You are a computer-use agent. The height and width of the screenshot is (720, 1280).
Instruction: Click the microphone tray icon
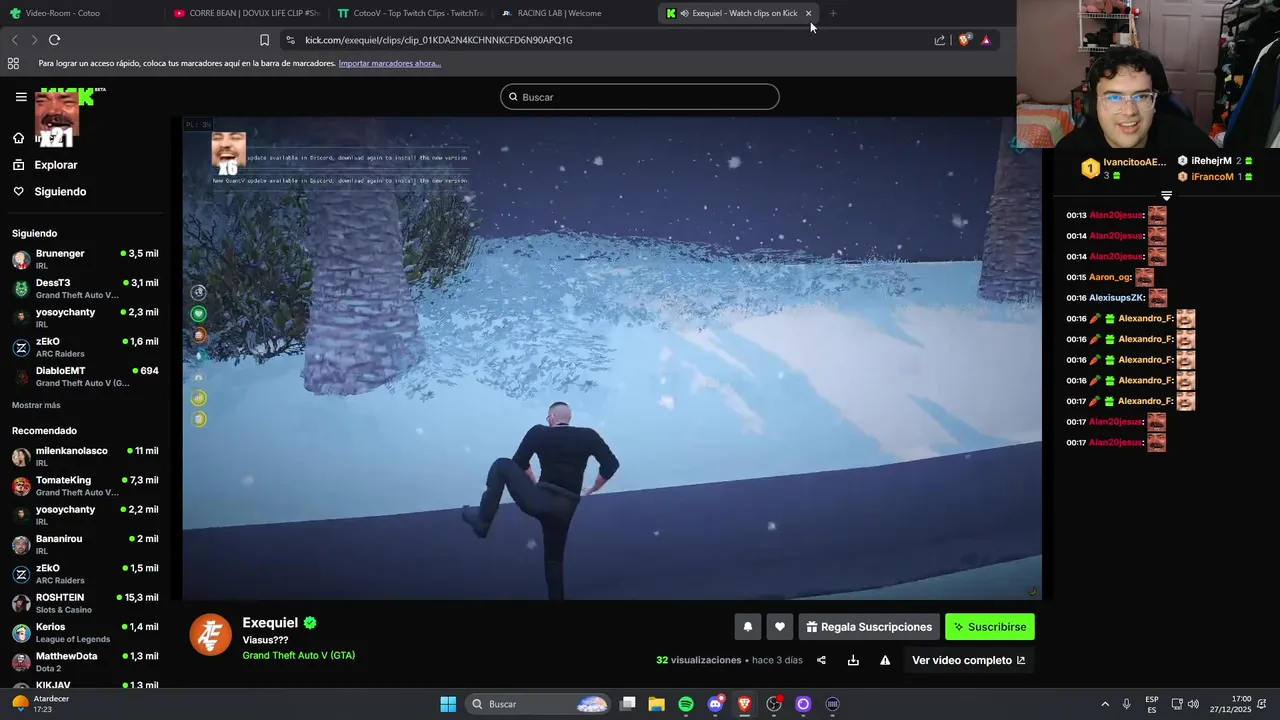[x=1127, y=704]
